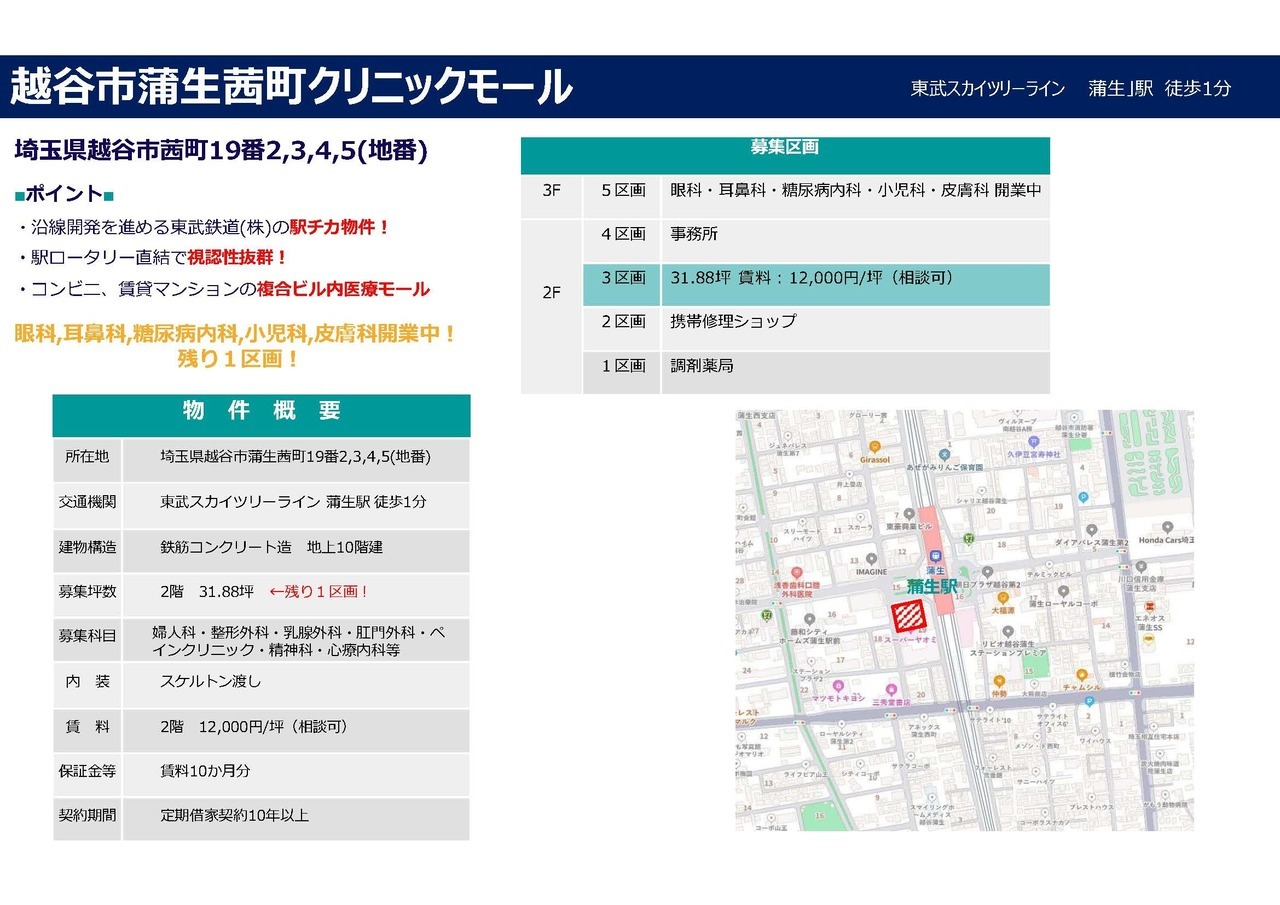
Task: Click the マツモトキヨシ drugstore marker
Action: pos(838,687)
